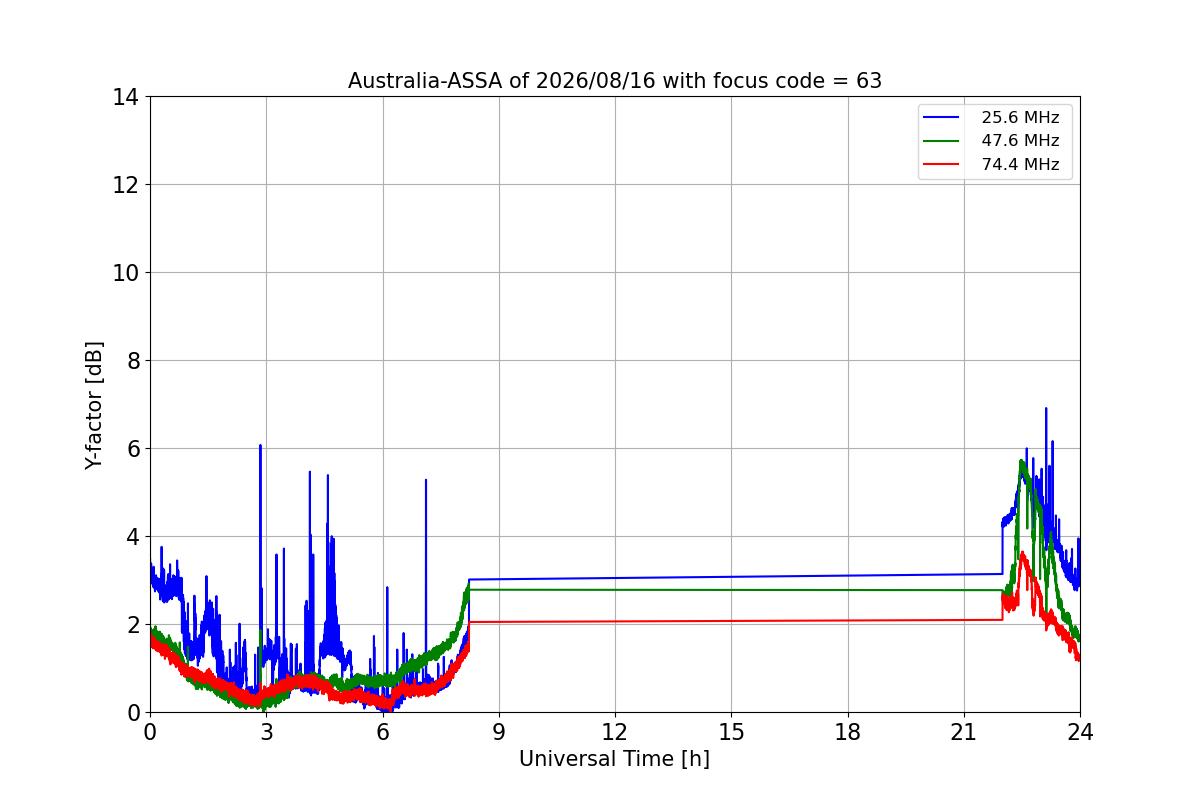Select the 25.6 MHz legend label
This screenshot has width=1200, height=800.
1020,117
